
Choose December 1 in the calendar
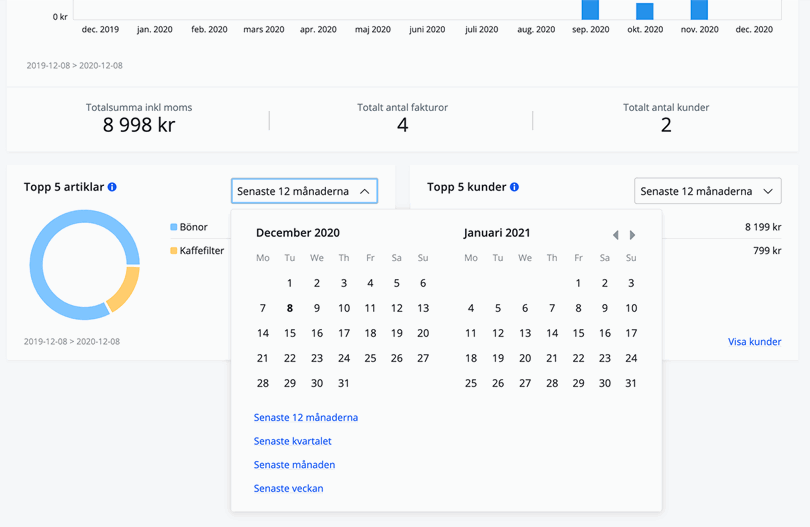tap(290, 283)
